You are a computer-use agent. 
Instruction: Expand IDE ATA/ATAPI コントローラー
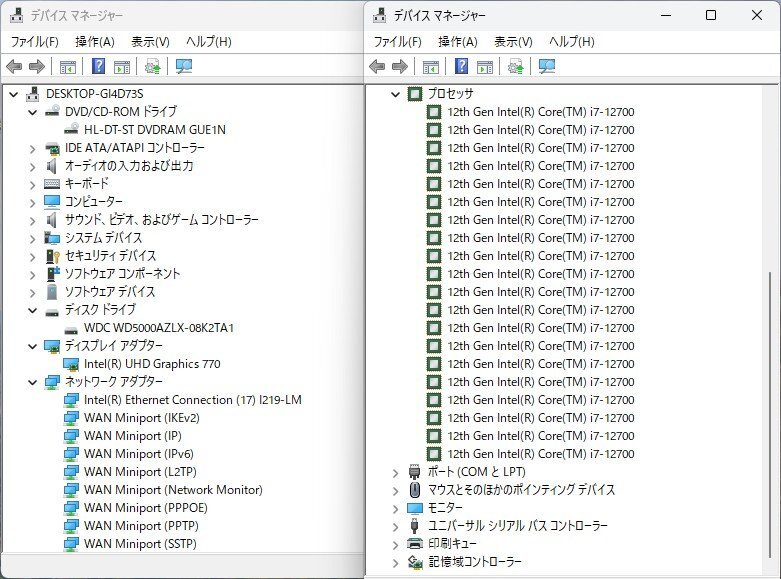(33, 148)
